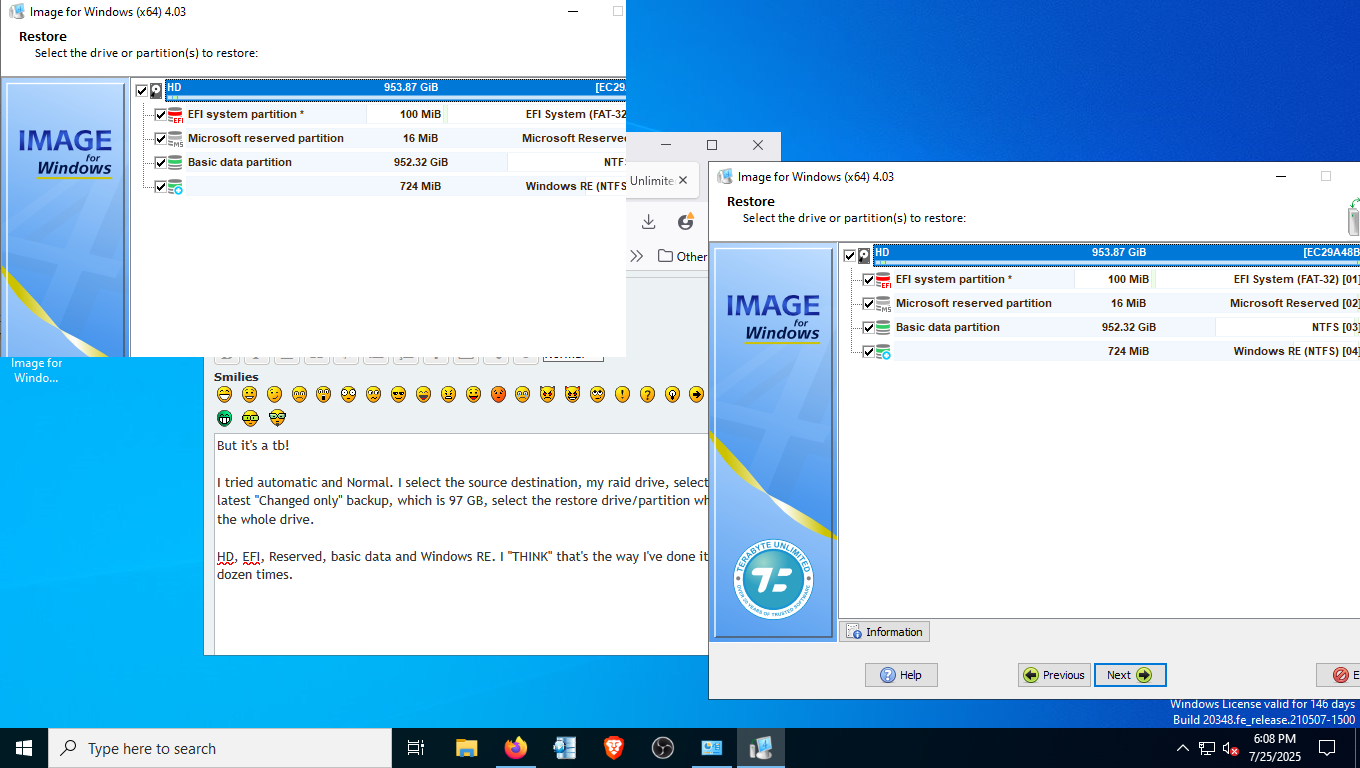
Task: Select the Windows RE (NTFS) [04] entry
Action: 1297,352
